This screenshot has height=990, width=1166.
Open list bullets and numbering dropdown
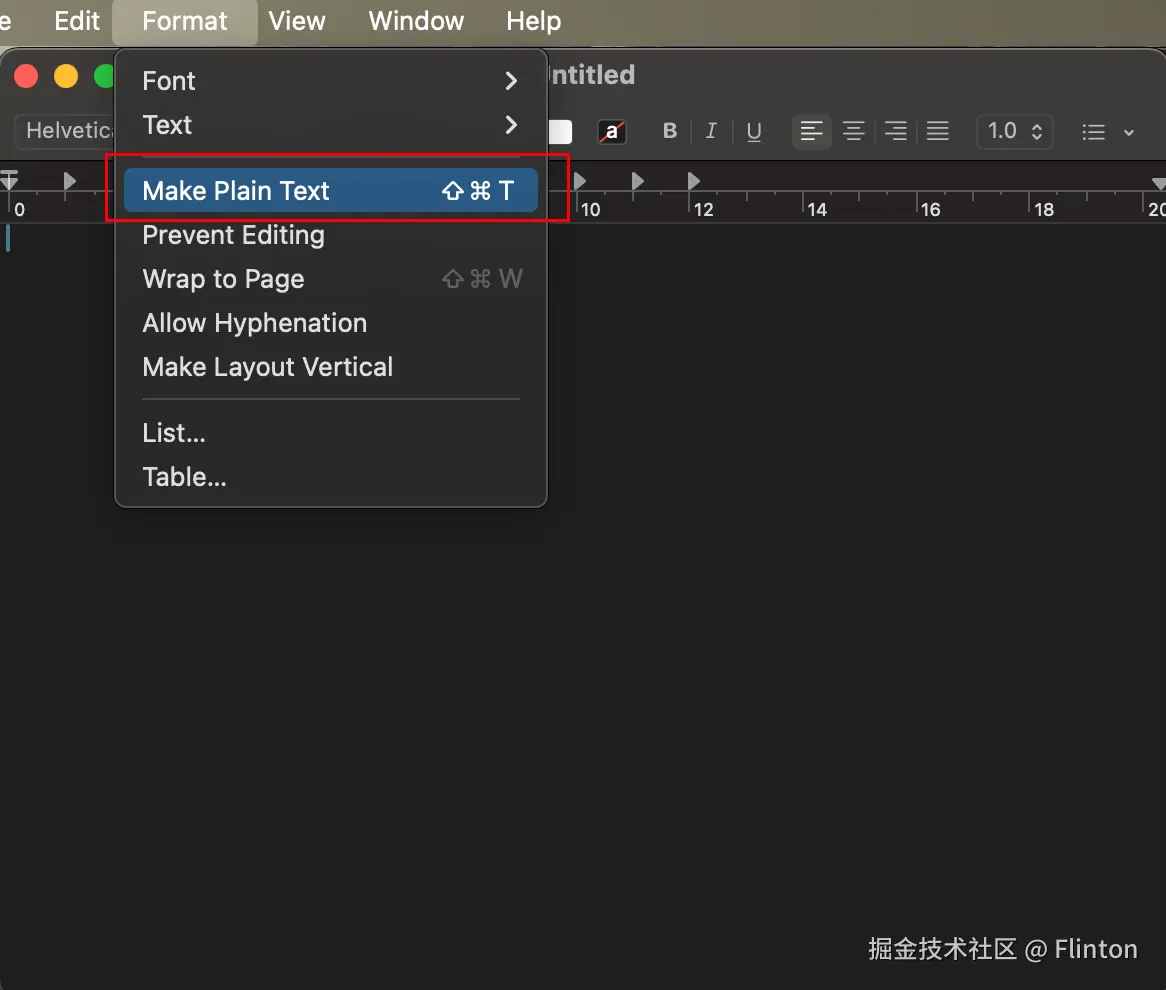coord(1107,132)
